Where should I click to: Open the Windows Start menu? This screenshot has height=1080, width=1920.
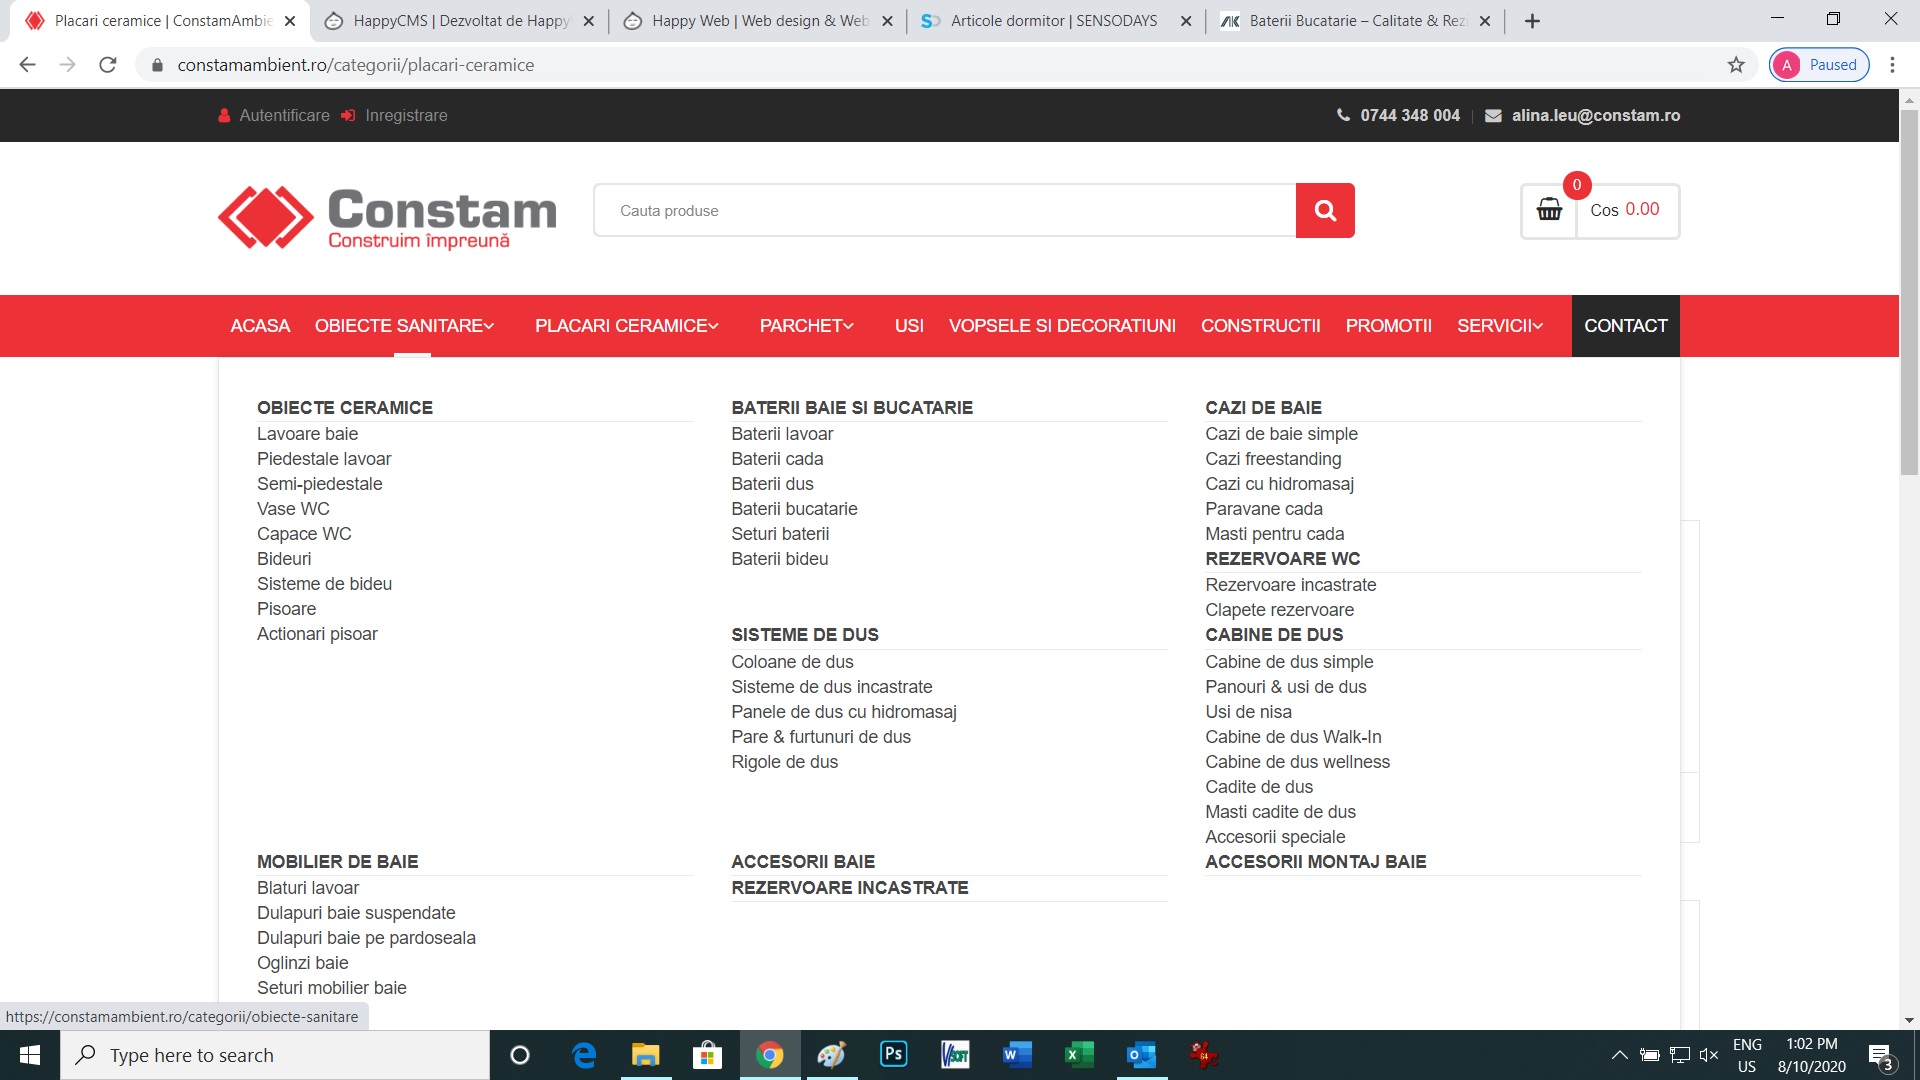(30, 1055)
